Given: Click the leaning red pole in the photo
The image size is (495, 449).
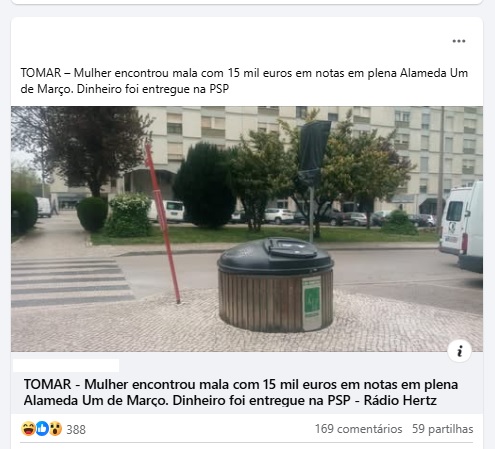Looking at the screenshot, I should pos(162,220).
